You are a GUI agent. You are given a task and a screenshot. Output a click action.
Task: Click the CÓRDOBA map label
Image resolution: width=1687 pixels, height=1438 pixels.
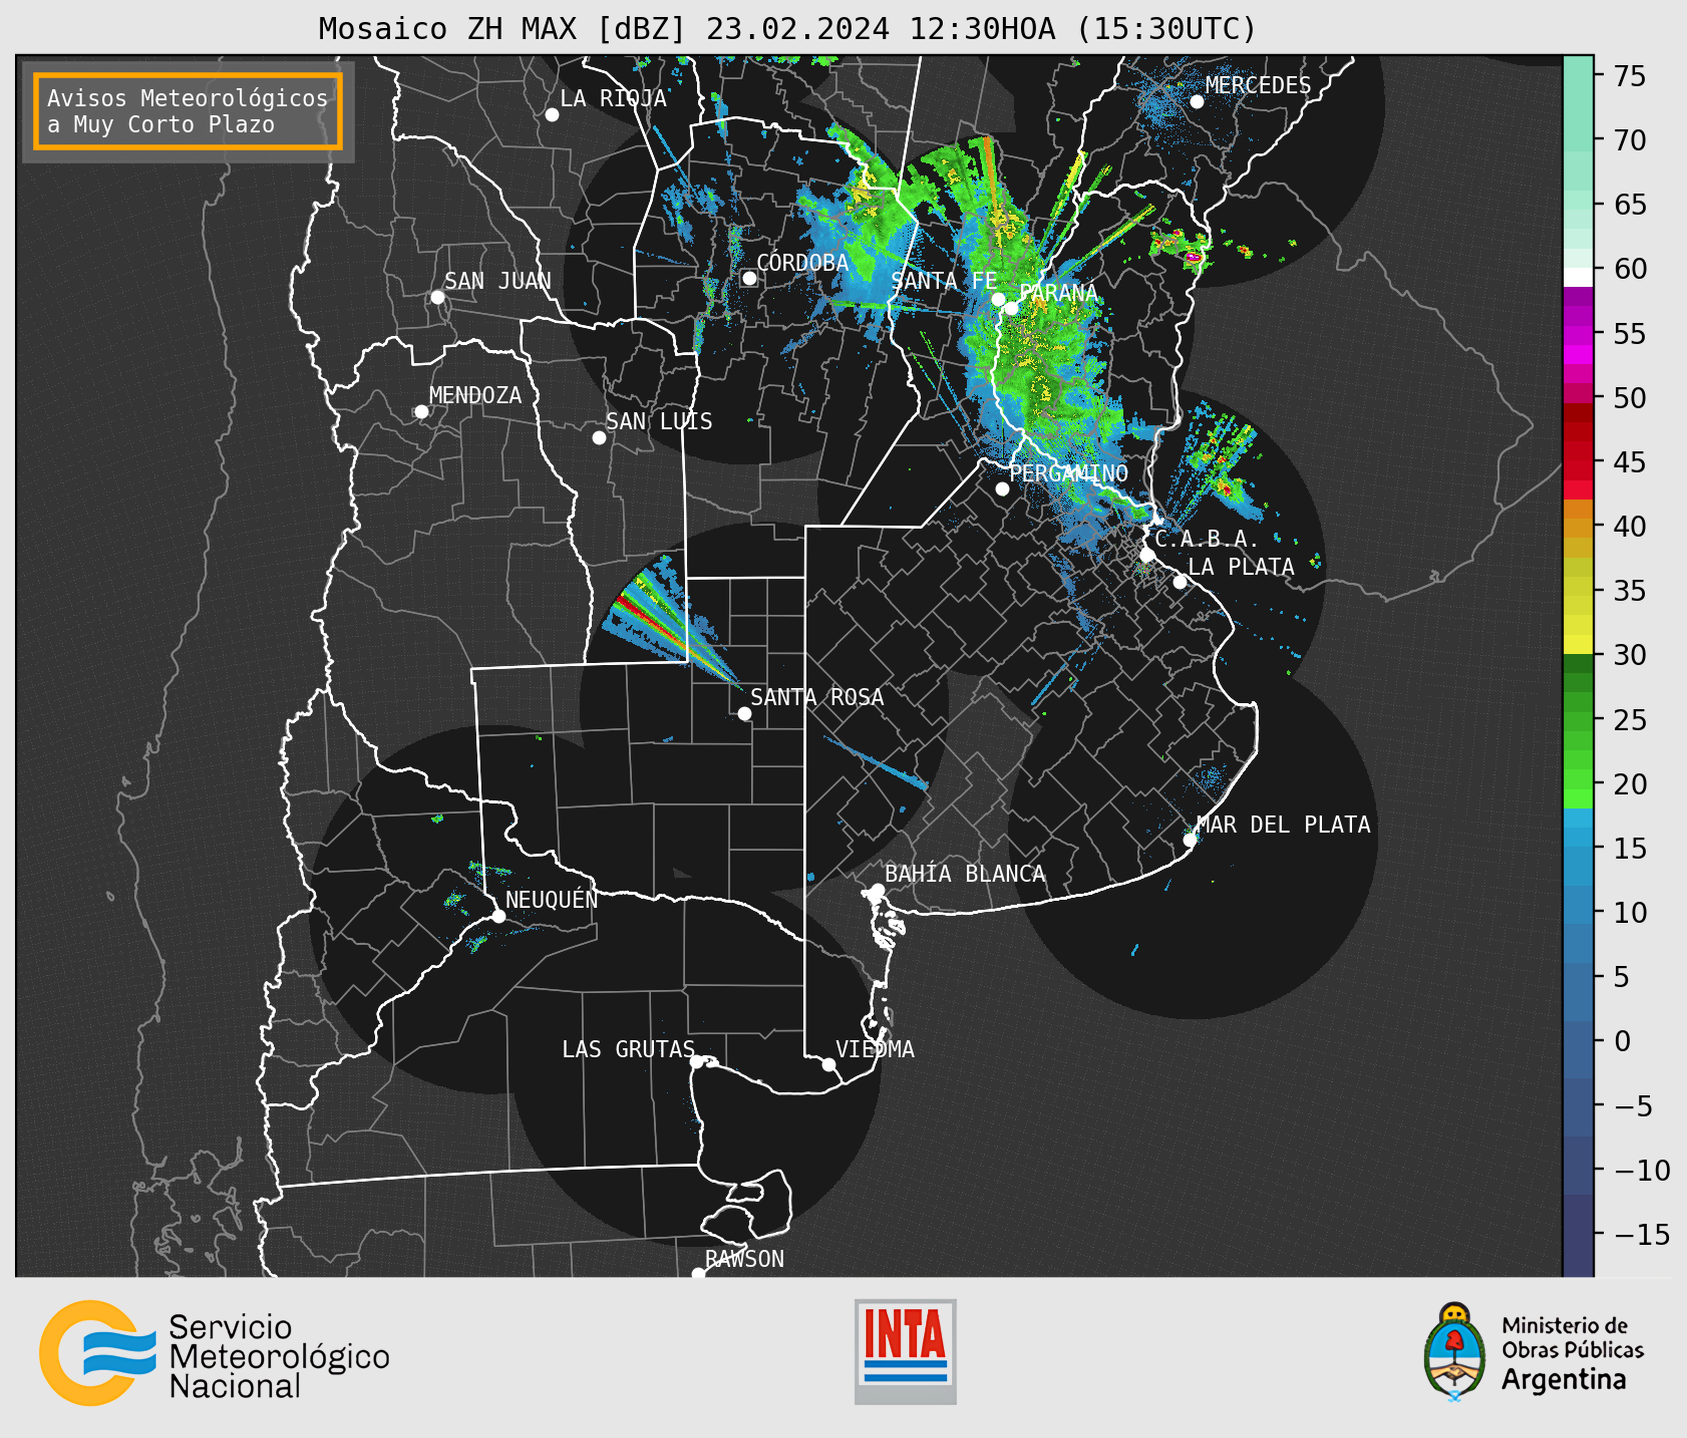803,263
